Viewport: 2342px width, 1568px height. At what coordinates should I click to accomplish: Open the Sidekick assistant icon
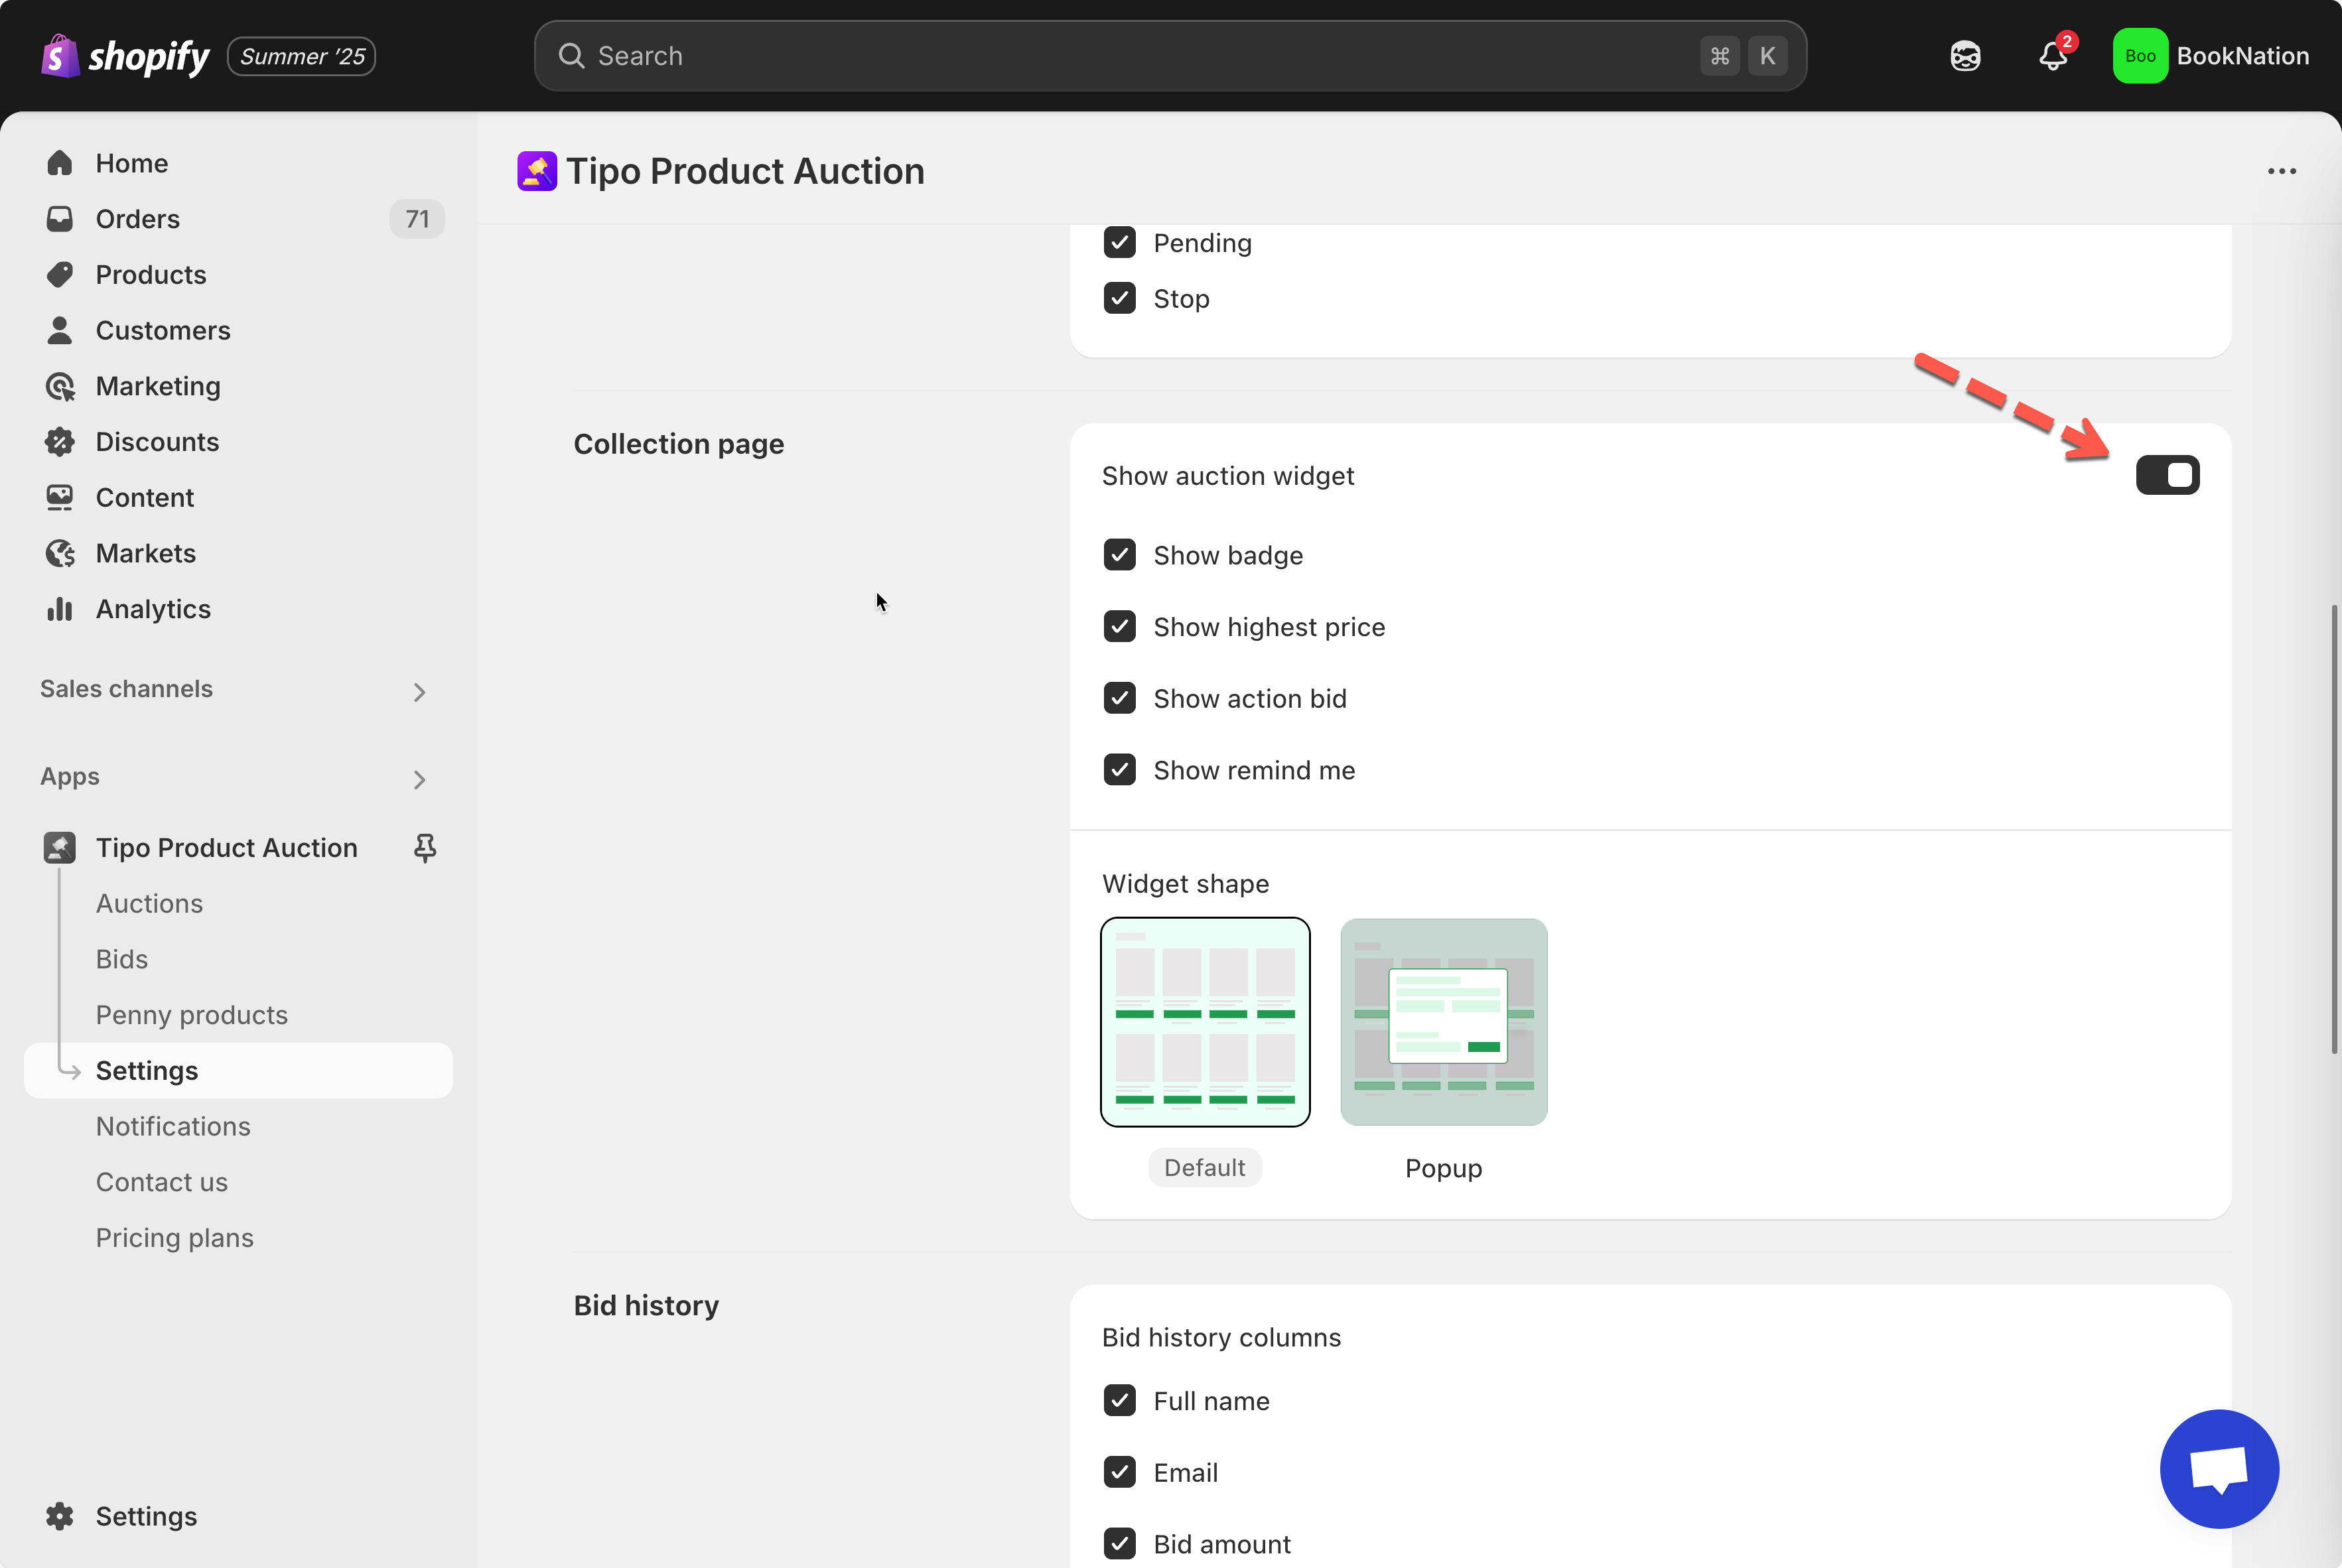click(1965, 56)
